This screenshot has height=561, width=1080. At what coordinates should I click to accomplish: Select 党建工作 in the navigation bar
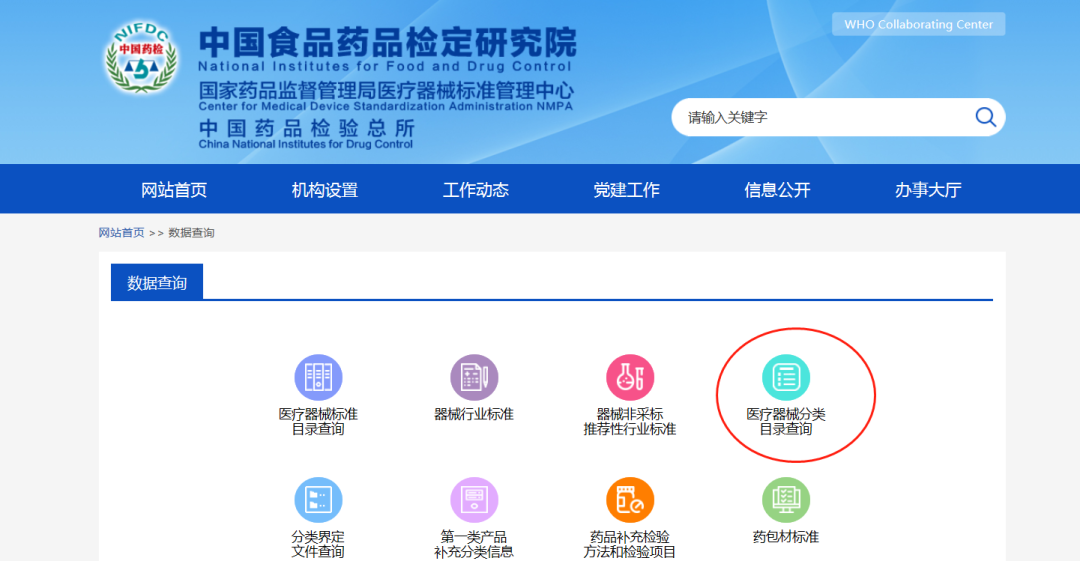tap(626, 190)
